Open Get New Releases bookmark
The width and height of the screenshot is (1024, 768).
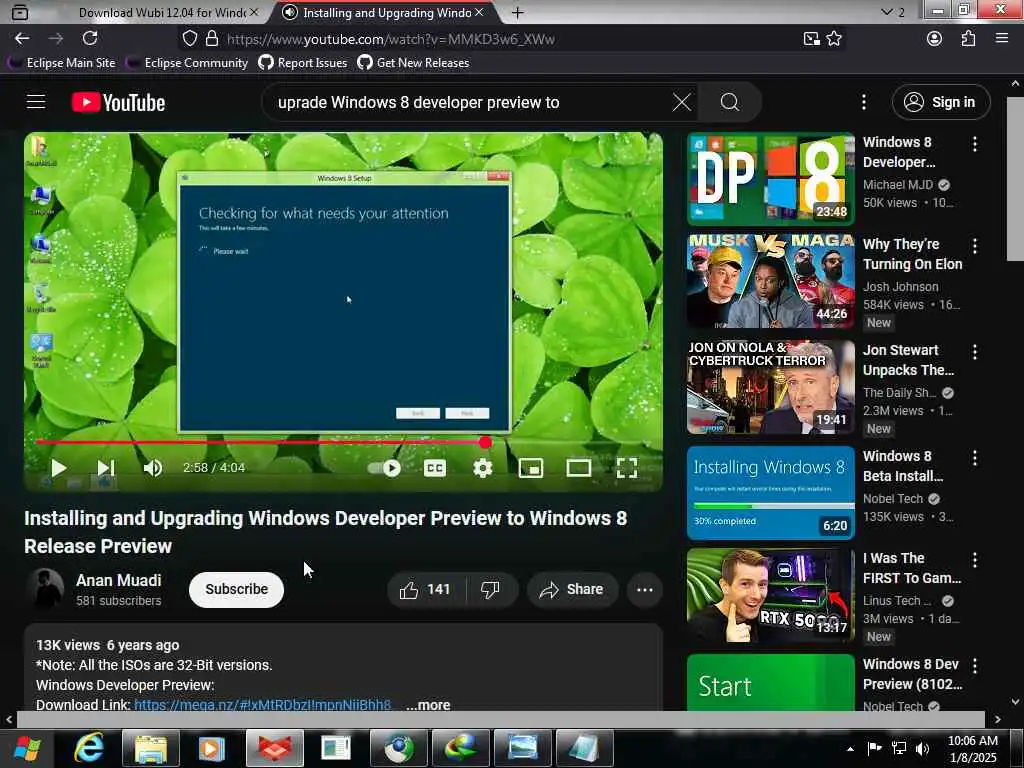point(413,63)
